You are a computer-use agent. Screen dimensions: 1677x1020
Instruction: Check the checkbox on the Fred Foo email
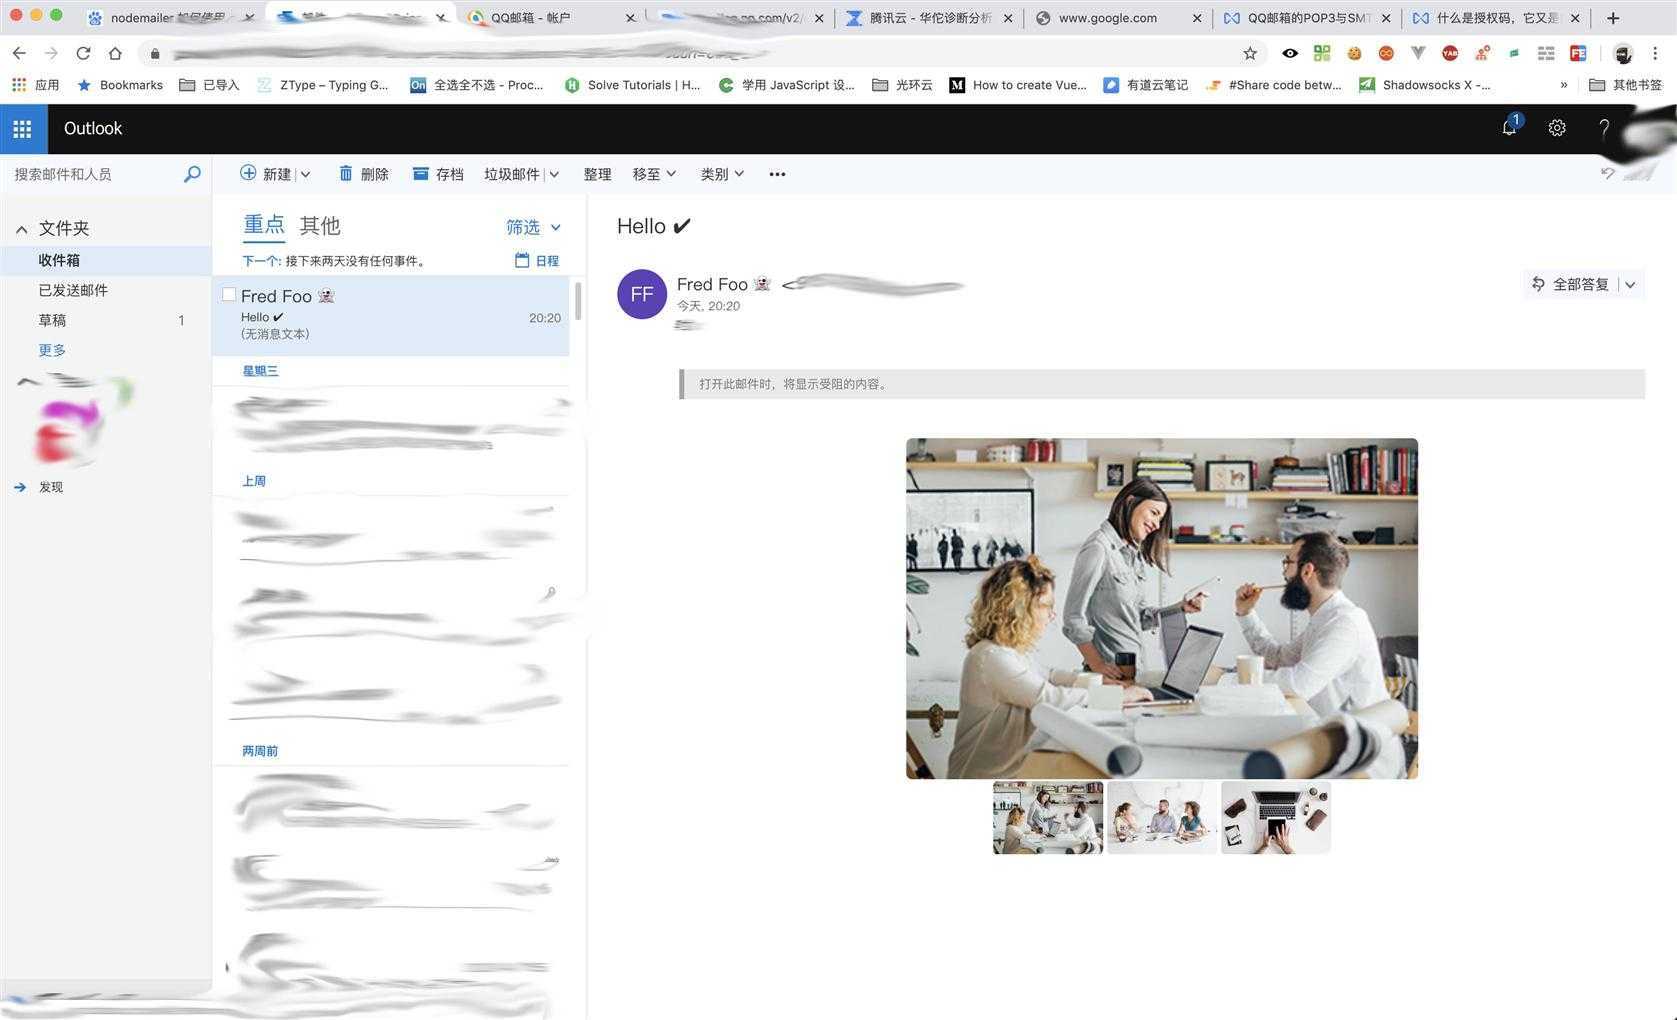click(229, 294)
